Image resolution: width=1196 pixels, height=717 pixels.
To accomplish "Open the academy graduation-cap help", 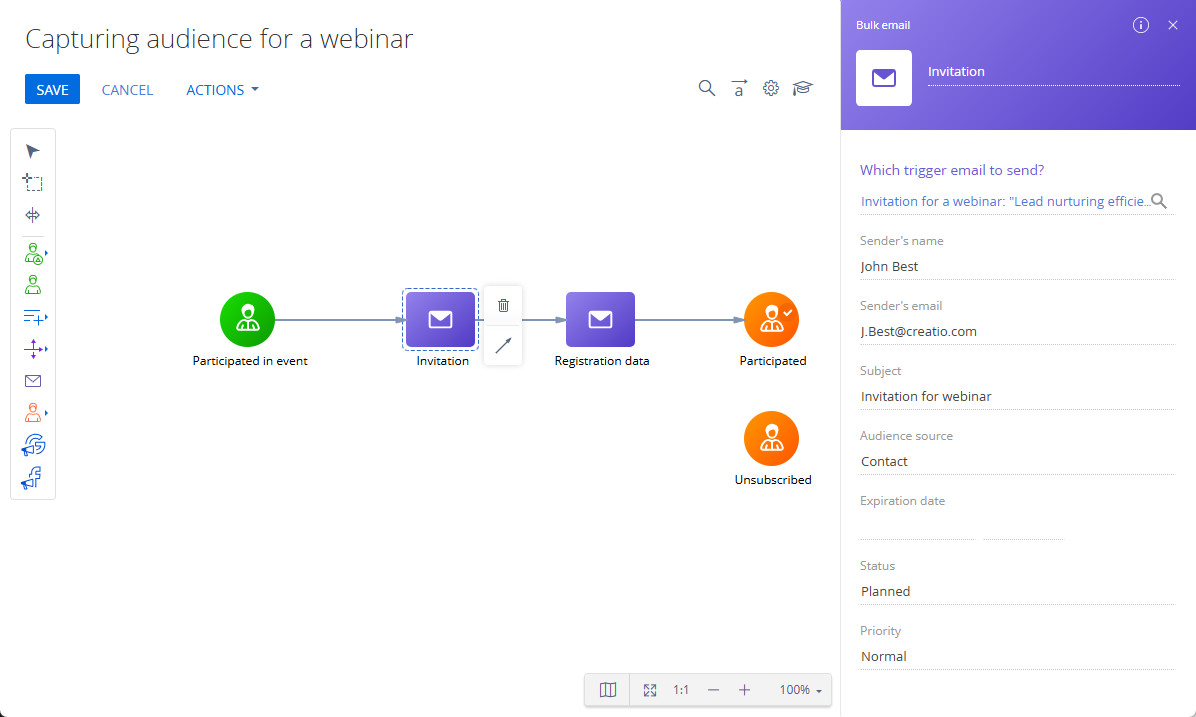I will point(802,88).
